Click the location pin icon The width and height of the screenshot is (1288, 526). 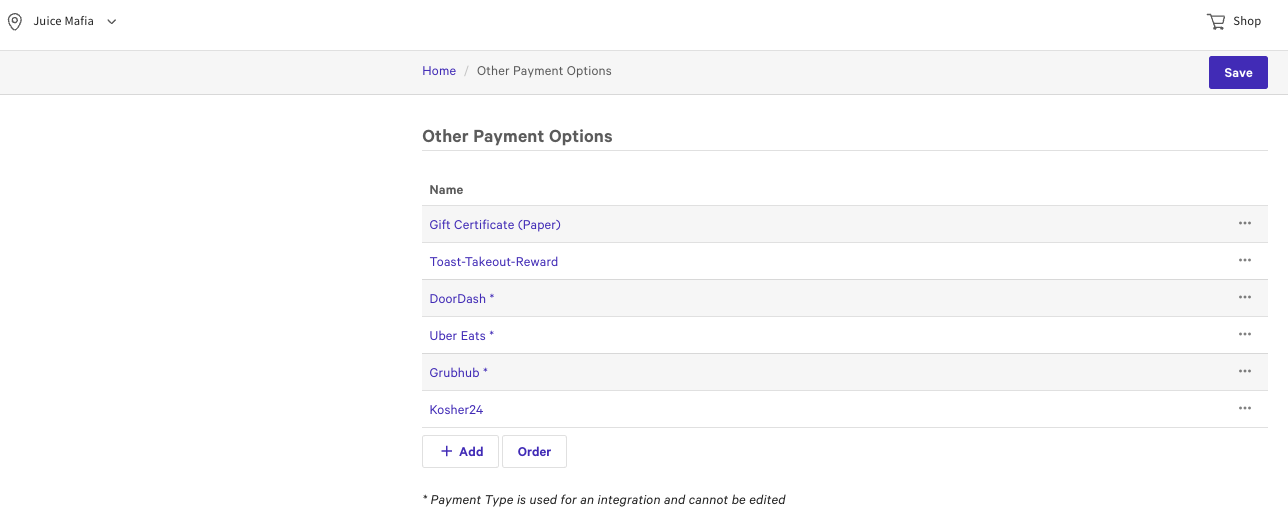point(15,21)
